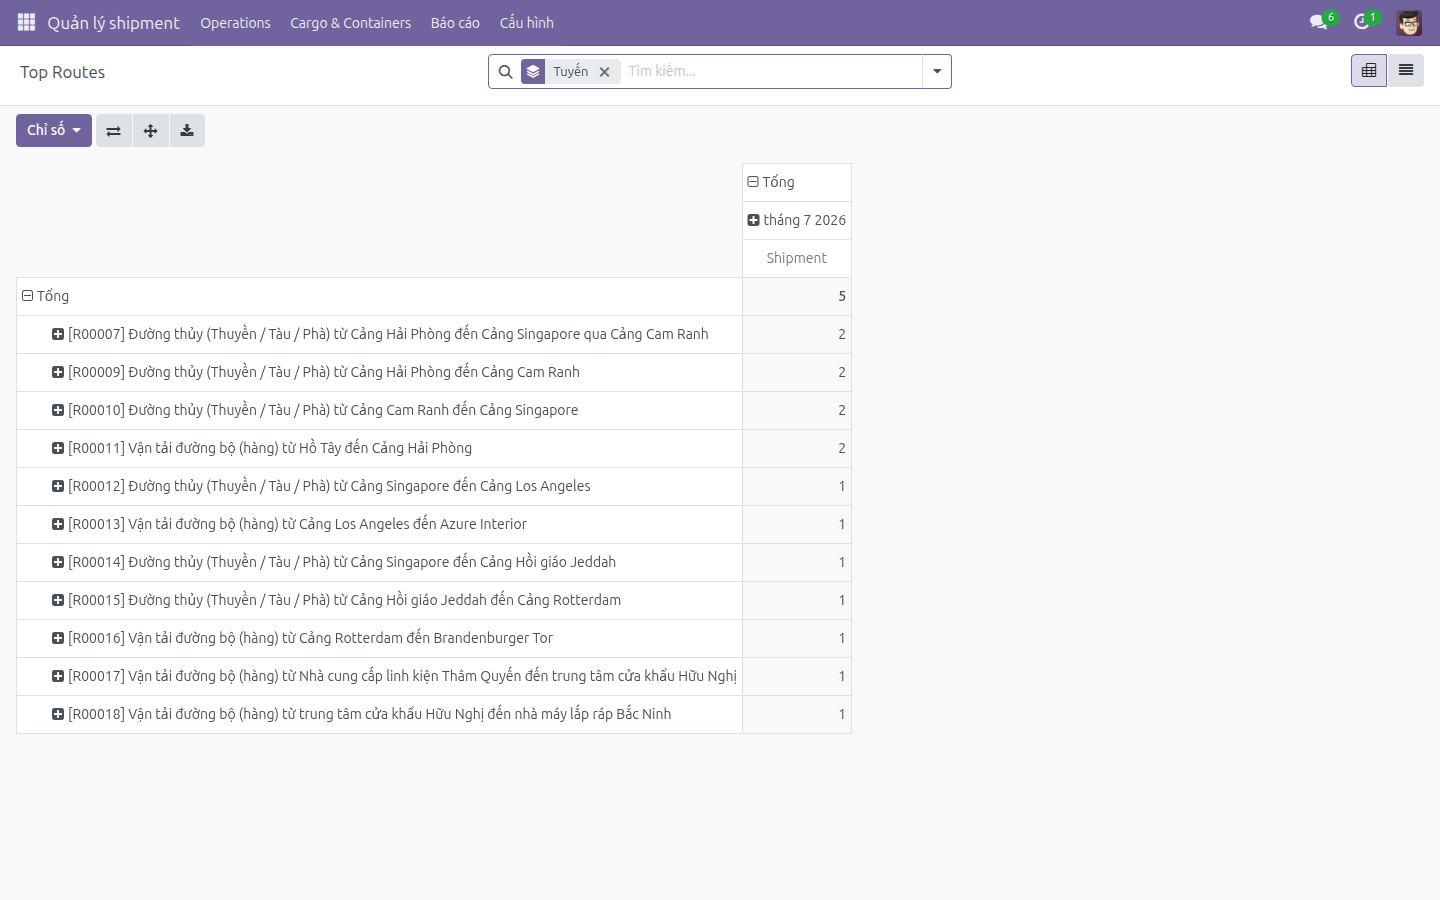1440x900 pixels.
Task: Open the Chỉ số measures dropdown
Action: (x=54, y=131)
